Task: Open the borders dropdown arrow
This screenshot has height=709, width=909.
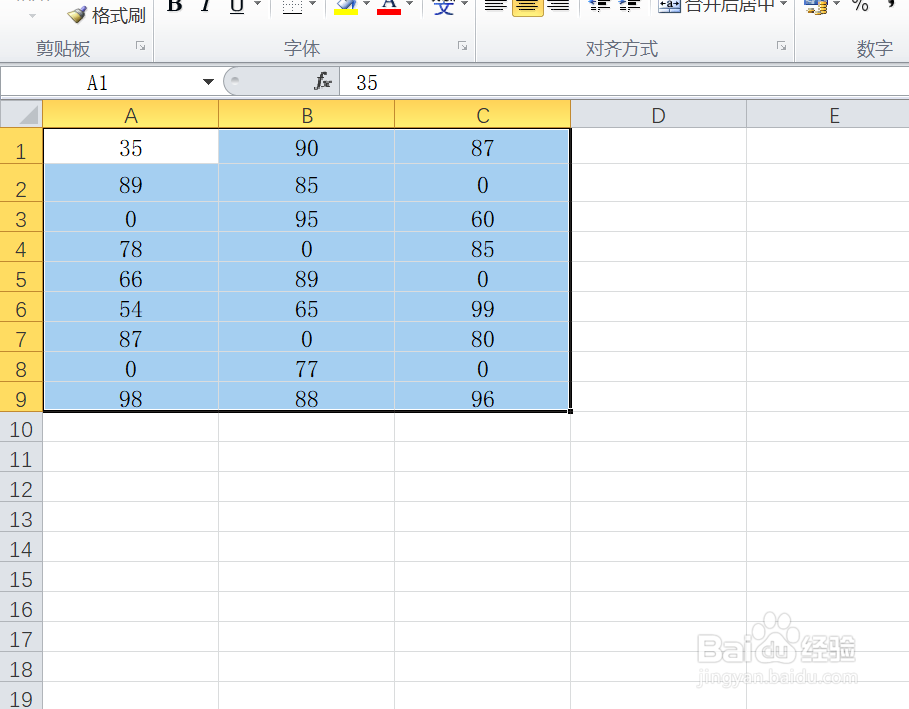Action: click(313, 5)
